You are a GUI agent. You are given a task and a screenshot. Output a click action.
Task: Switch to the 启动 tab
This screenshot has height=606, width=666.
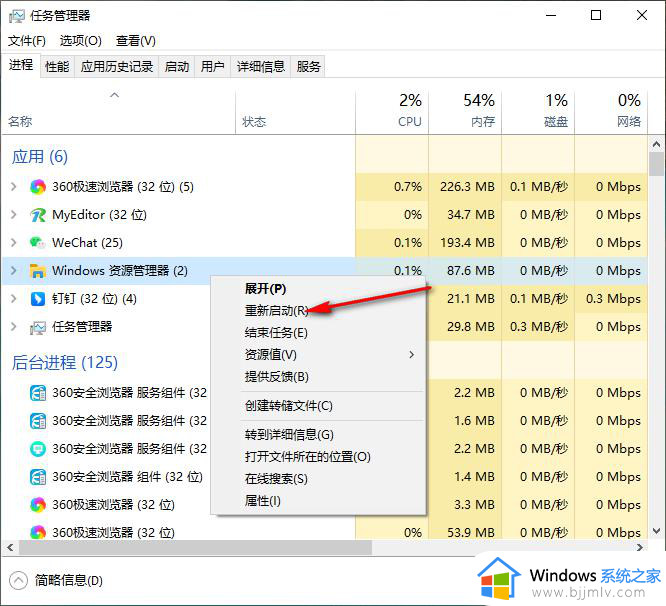(x=177, y=67)
